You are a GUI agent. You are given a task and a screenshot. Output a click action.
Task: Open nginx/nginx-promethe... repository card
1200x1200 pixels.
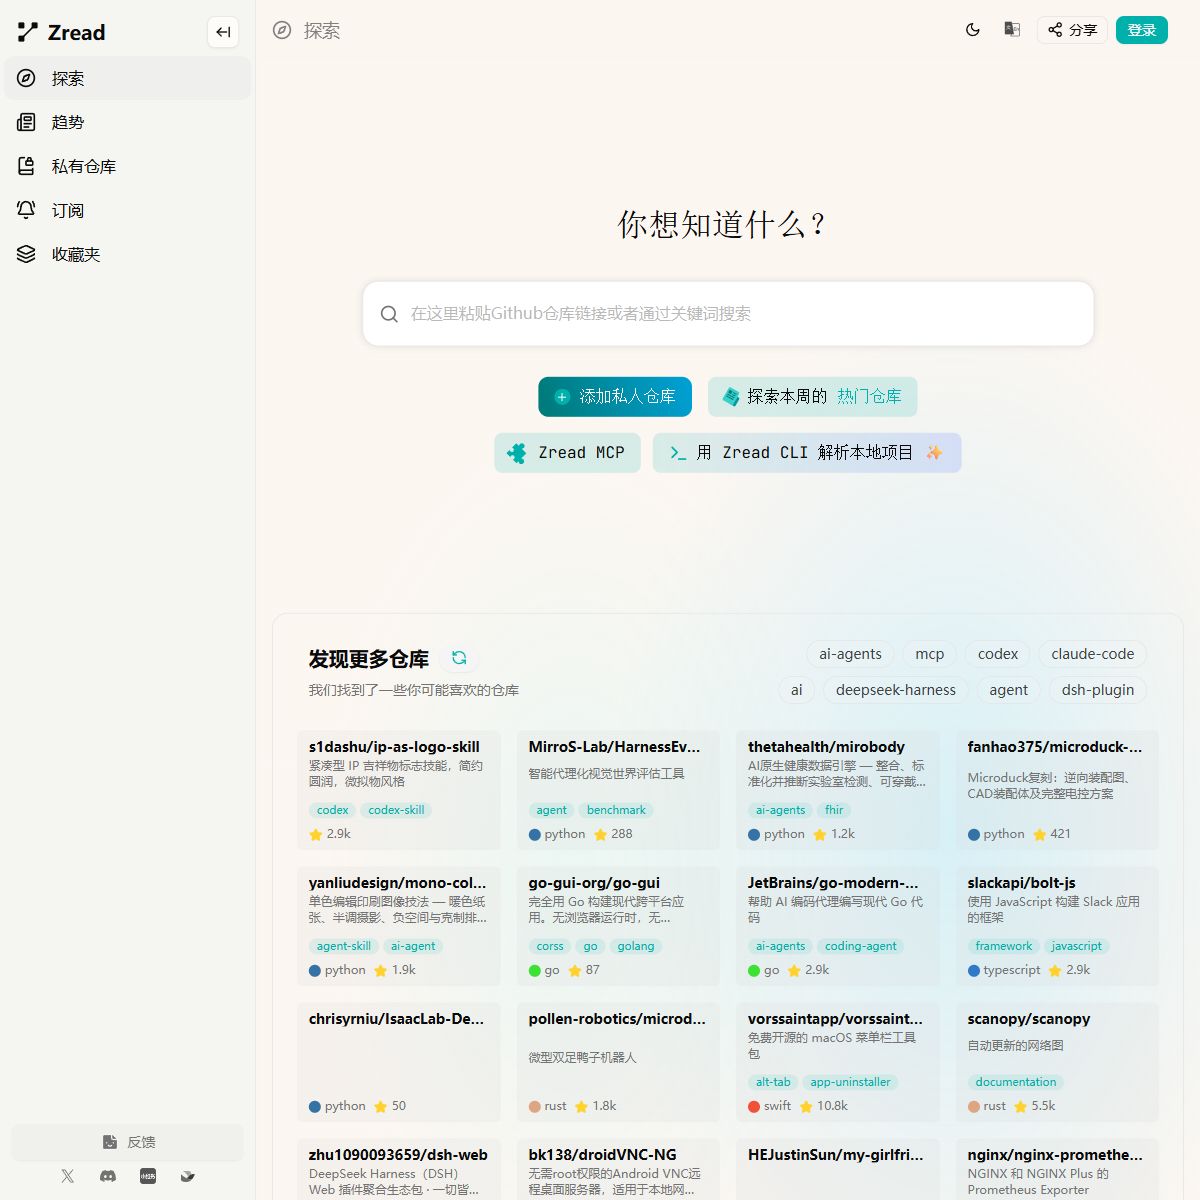coord(1057,1169)
